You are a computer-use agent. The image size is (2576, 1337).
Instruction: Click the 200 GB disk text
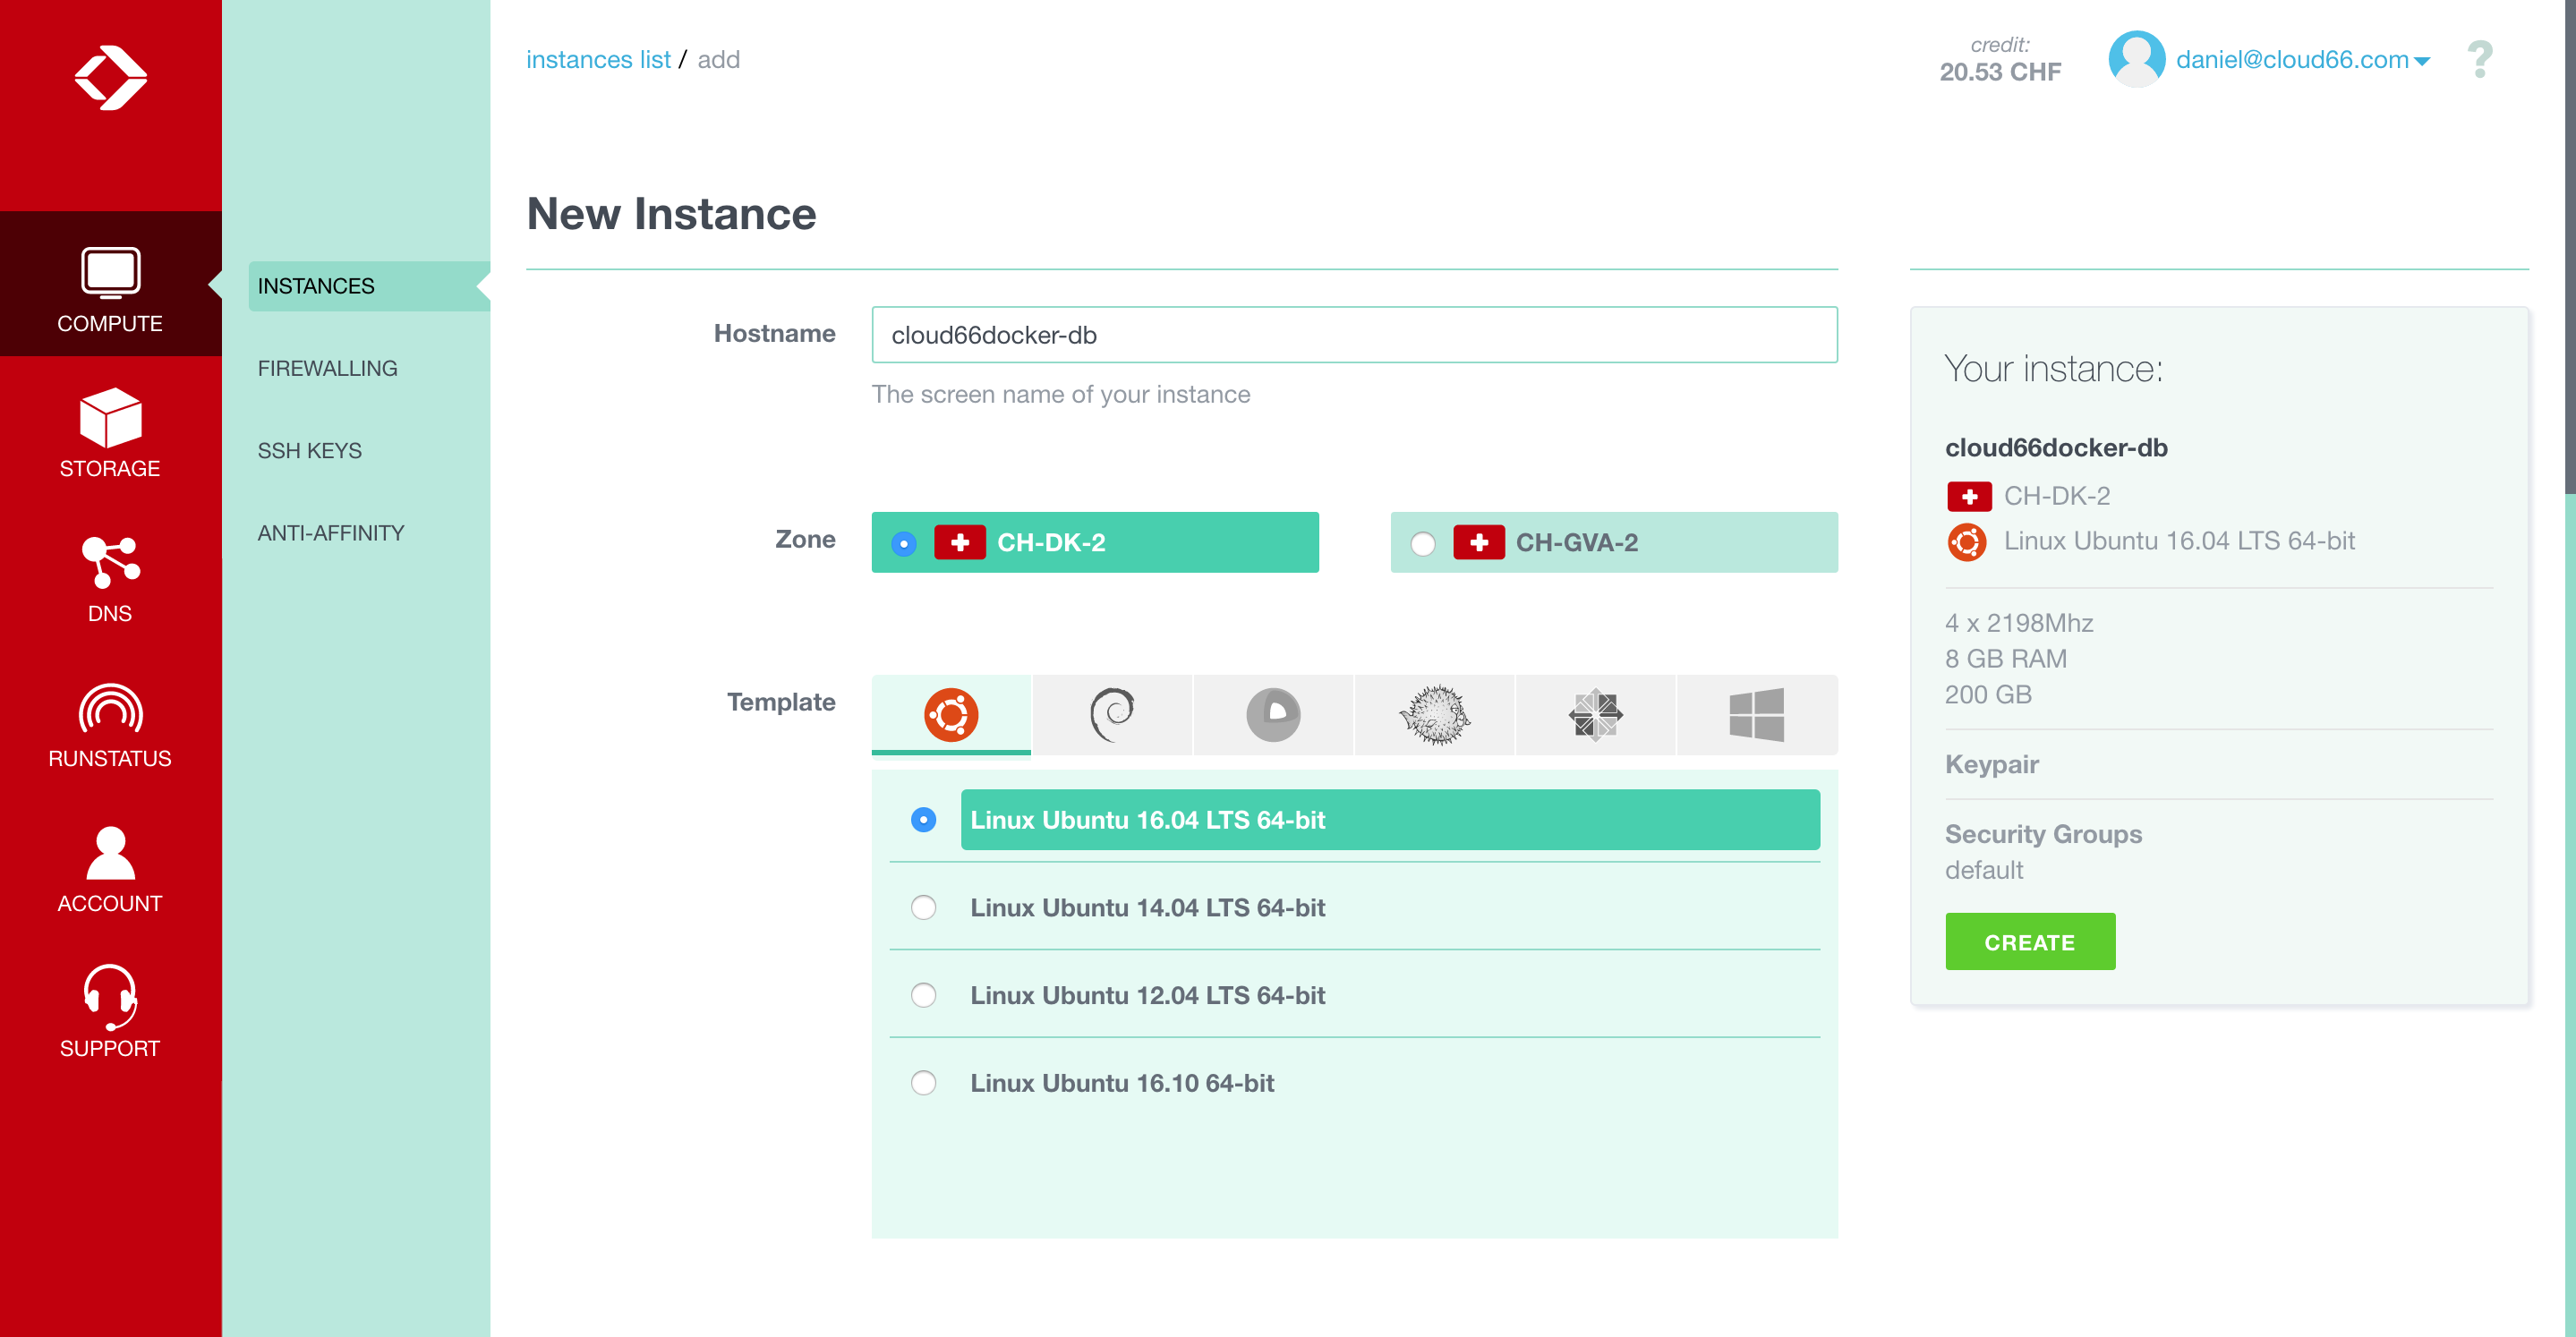pyautogui.click(x=1988, y=694)
